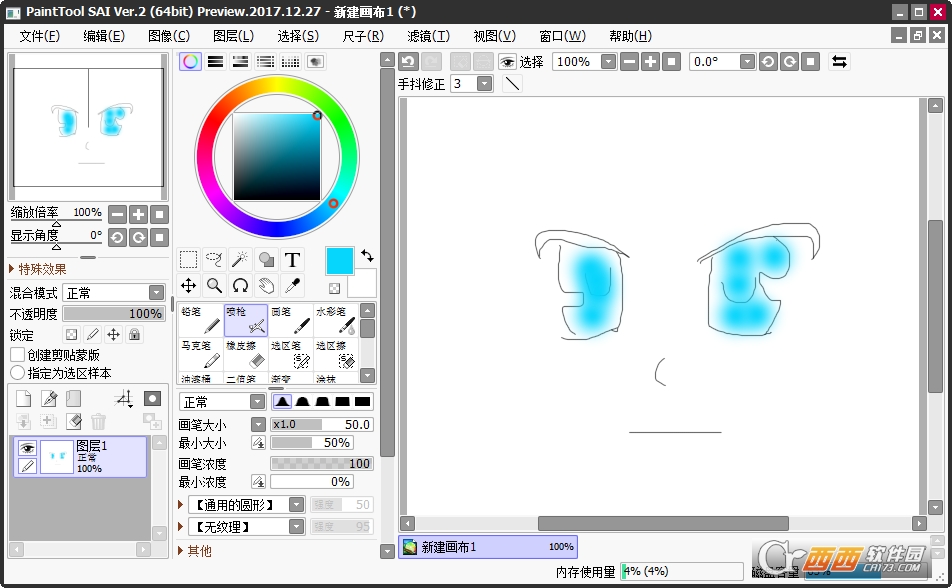Clear the layer with eraser icon
This screenshot has height=588, width=952.
click(x=73, y=421)
